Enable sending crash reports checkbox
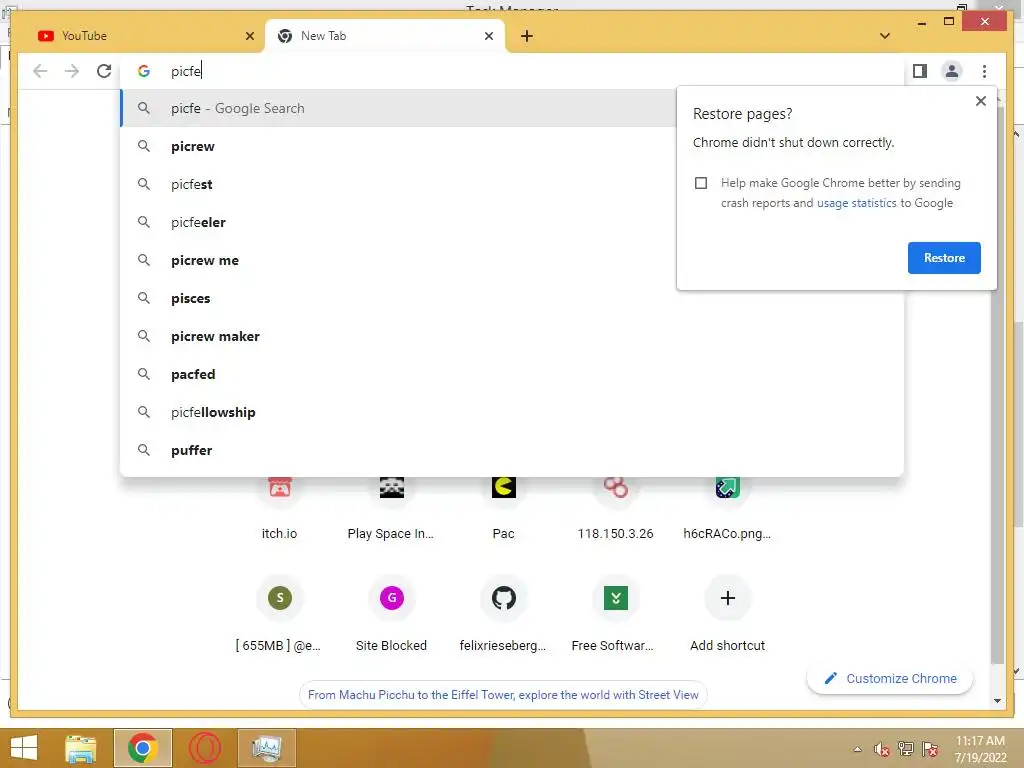1024x768 pixels. coord(701,183)
